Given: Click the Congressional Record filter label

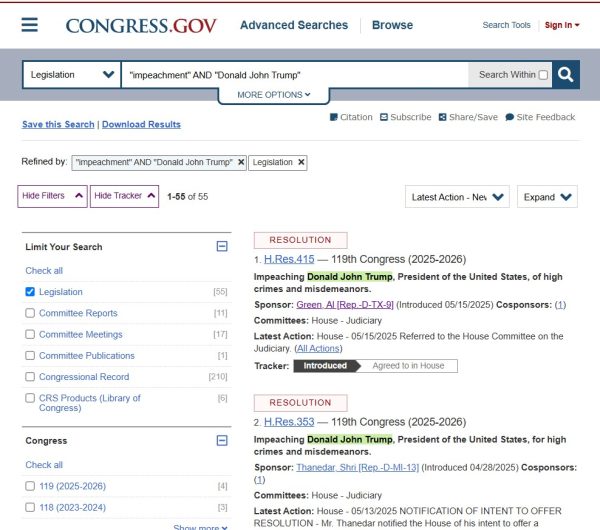Looking at the screenshot, I should coord(84,377).
